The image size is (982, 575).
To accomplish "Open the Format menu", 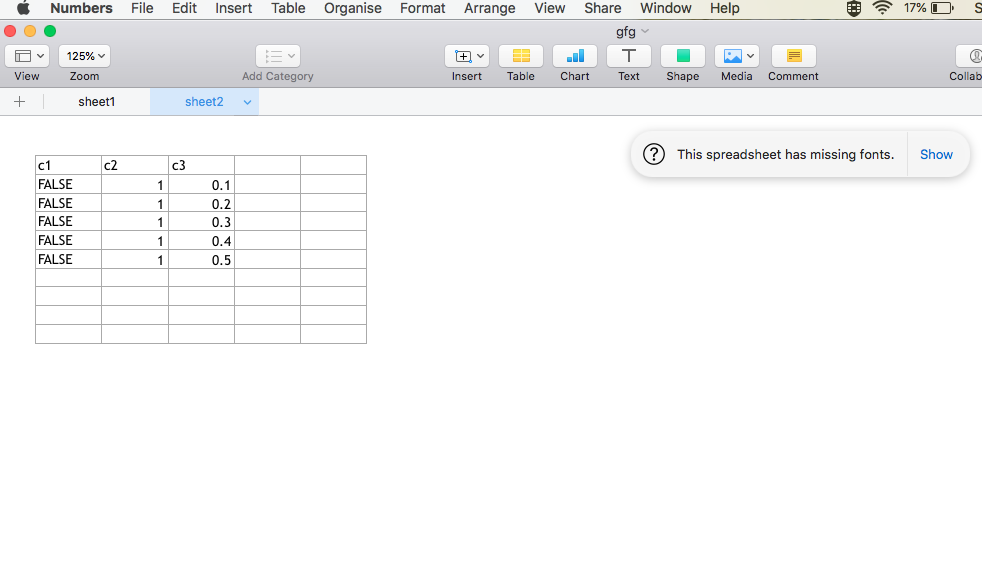I will pos(423,8).
